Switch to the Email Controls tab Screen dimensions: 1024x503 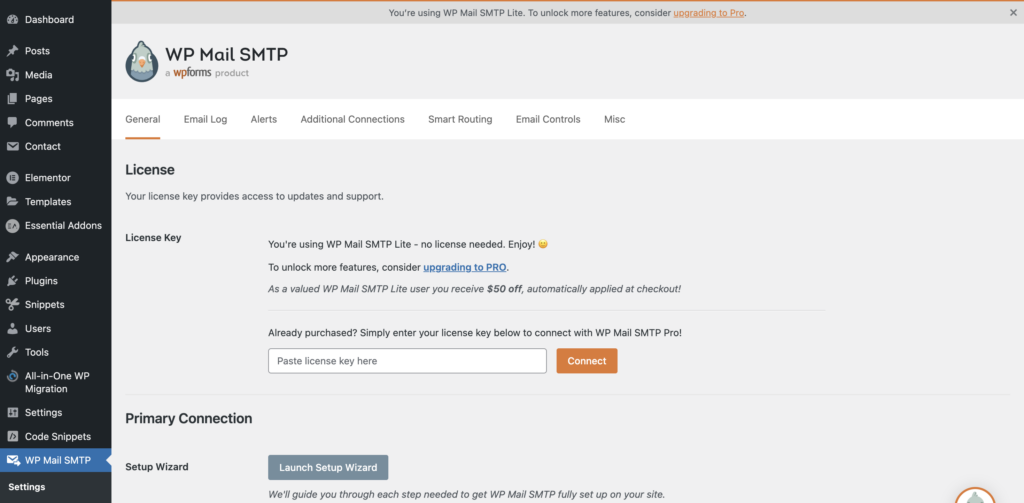tap(548, 120)
